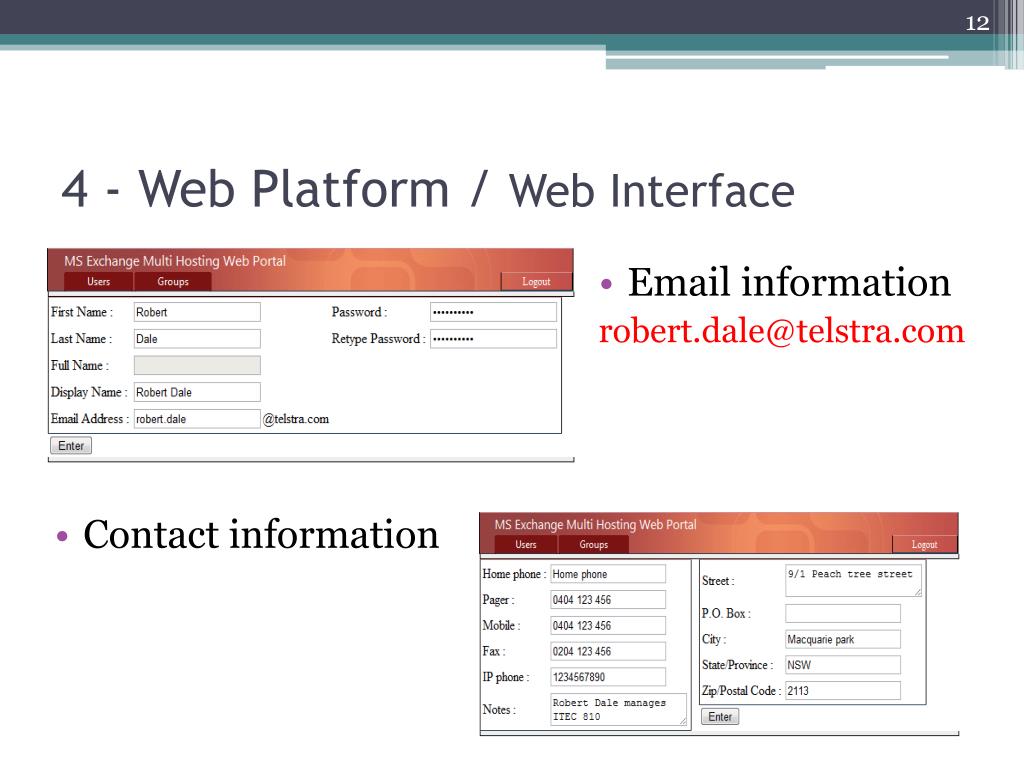
Task: Select the IP phone field with 1234567890
Action: [608, 677]
